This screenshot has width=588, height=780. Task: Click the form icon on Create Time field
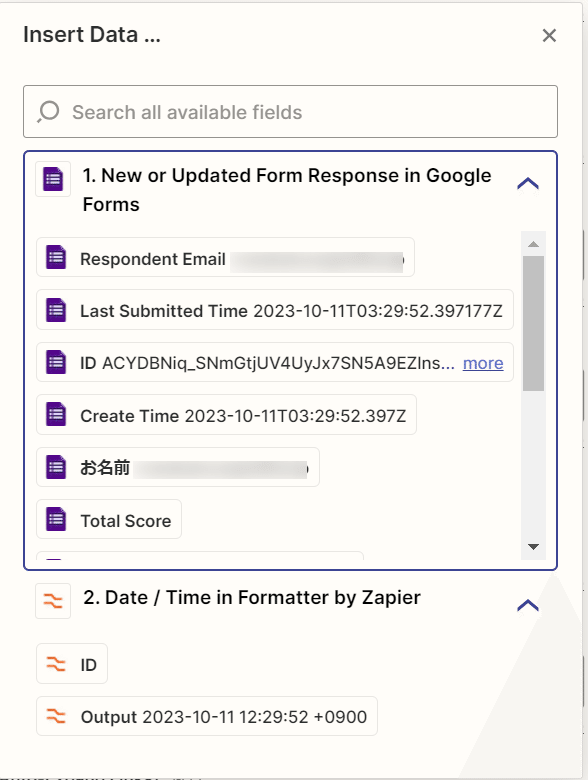pos(56,414)
